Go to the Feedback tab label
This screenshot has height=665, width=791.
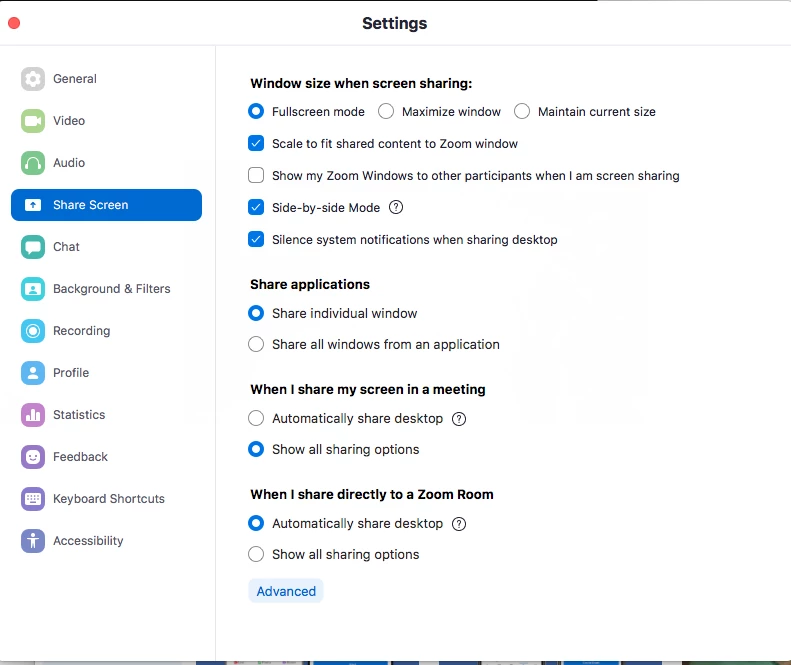[x=80, y=457]
